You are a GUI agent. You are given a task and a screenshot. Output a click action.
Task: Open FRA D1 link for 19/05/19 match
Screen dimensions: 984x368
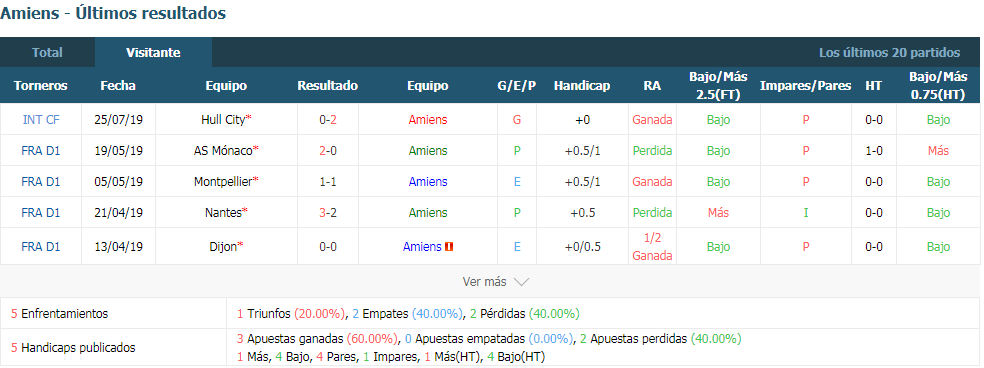(41, 151)
